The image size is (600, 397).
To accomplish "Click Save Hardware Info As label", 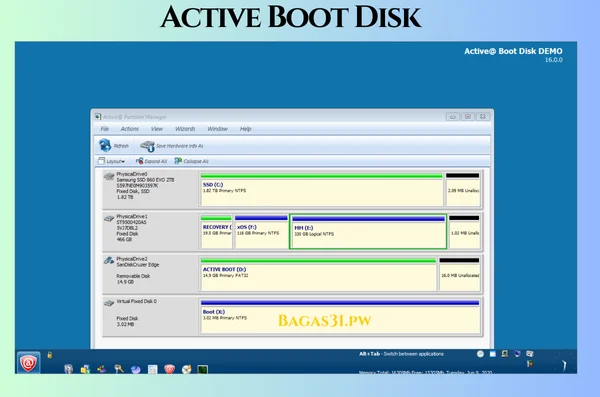I will click(179, 146).
